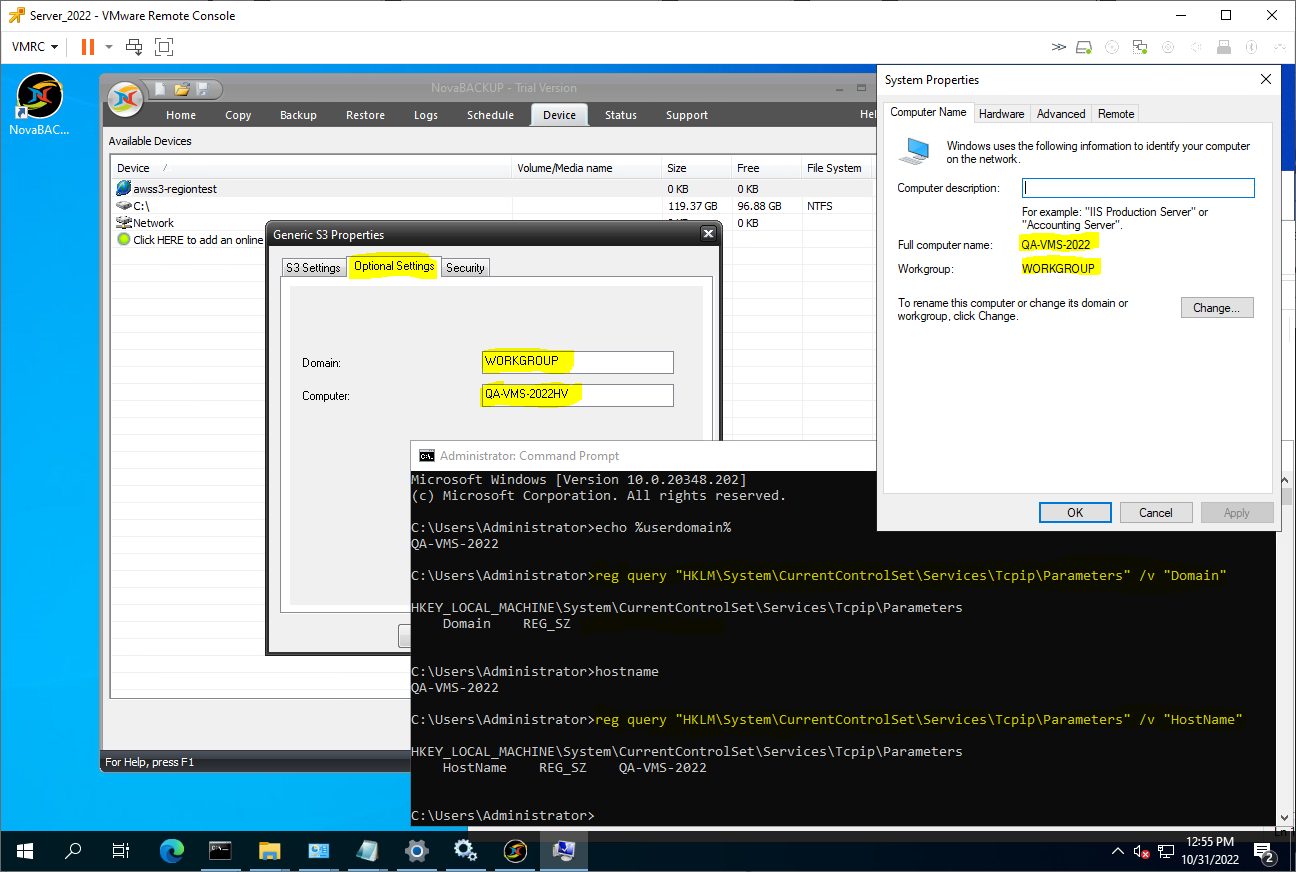The width and height of the screenshot is (1296, 872).
Task: Open Hardware tab in System Properties
Action: (x=1001, y=114)
